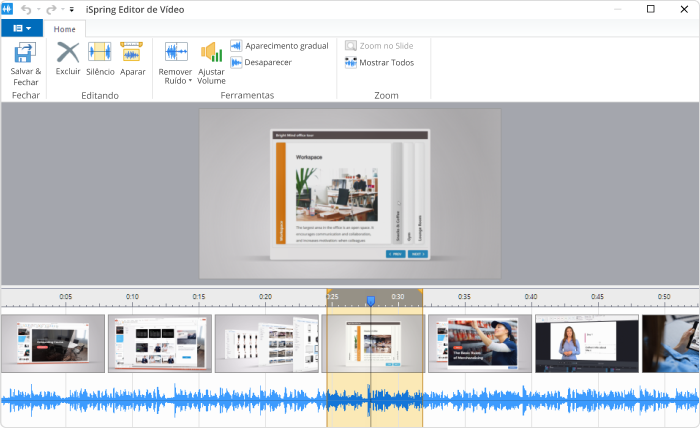Screen dimensions: 700x428
Task: Select the third thumbnail with photo grids
Action: pos(267,343)
